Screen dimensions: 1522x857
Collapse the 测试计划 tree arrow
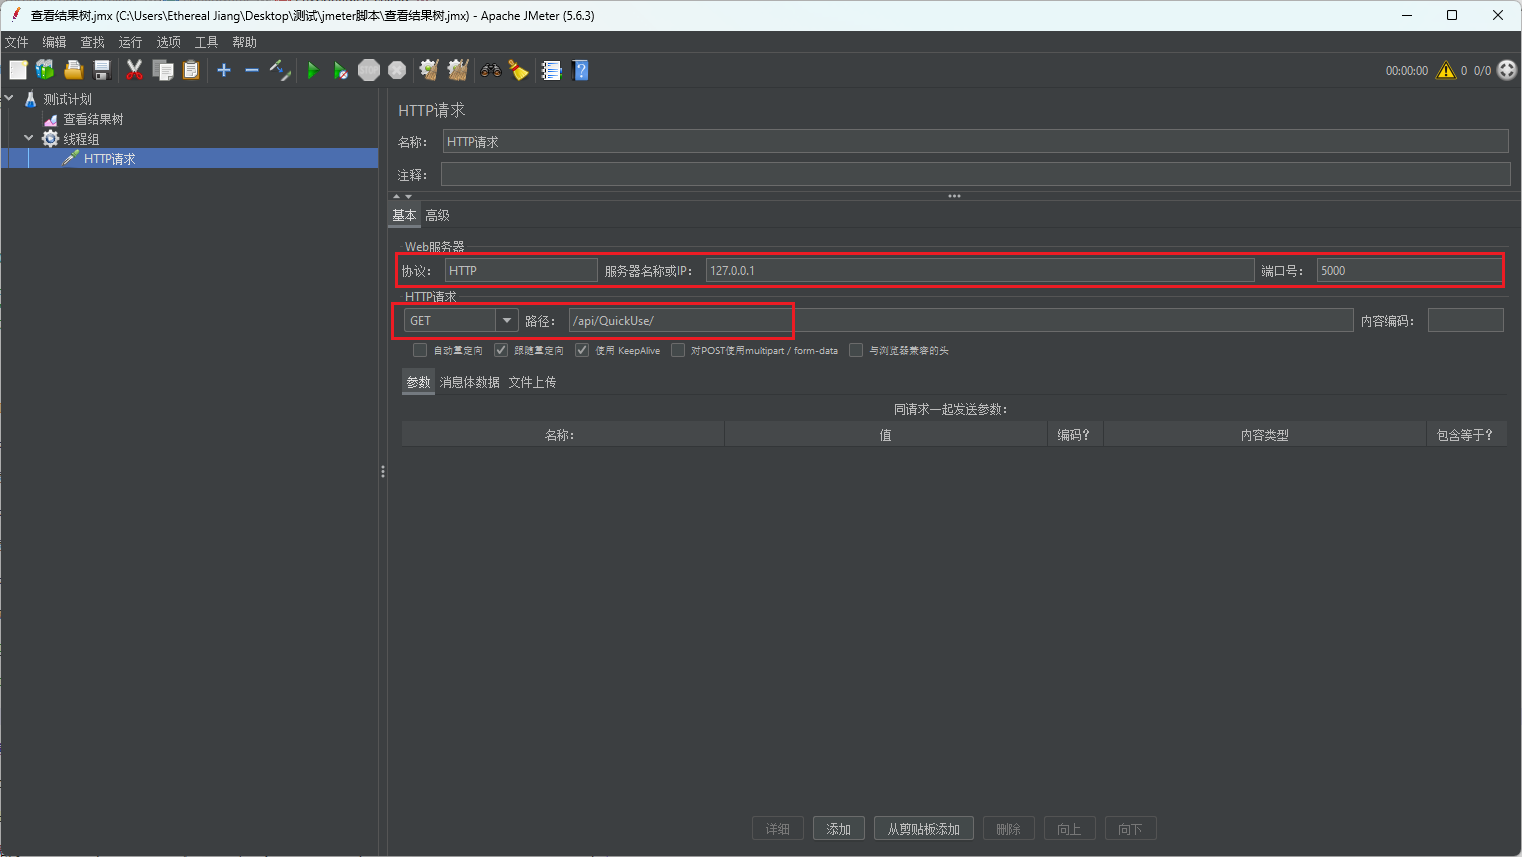pyautogui.click(x=9, y=98)
